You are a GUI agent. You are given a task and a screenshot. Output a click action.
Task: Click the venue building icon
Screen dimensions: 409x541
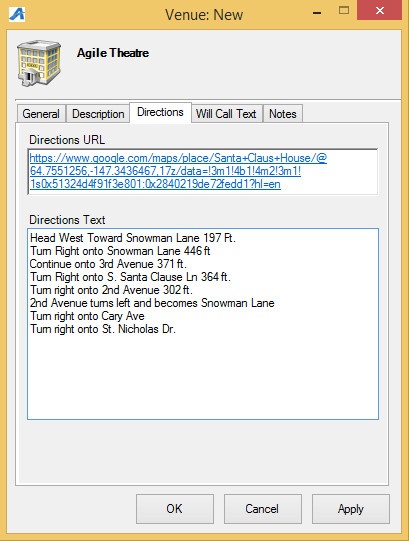pyautogui.click(x=39, y=63)
